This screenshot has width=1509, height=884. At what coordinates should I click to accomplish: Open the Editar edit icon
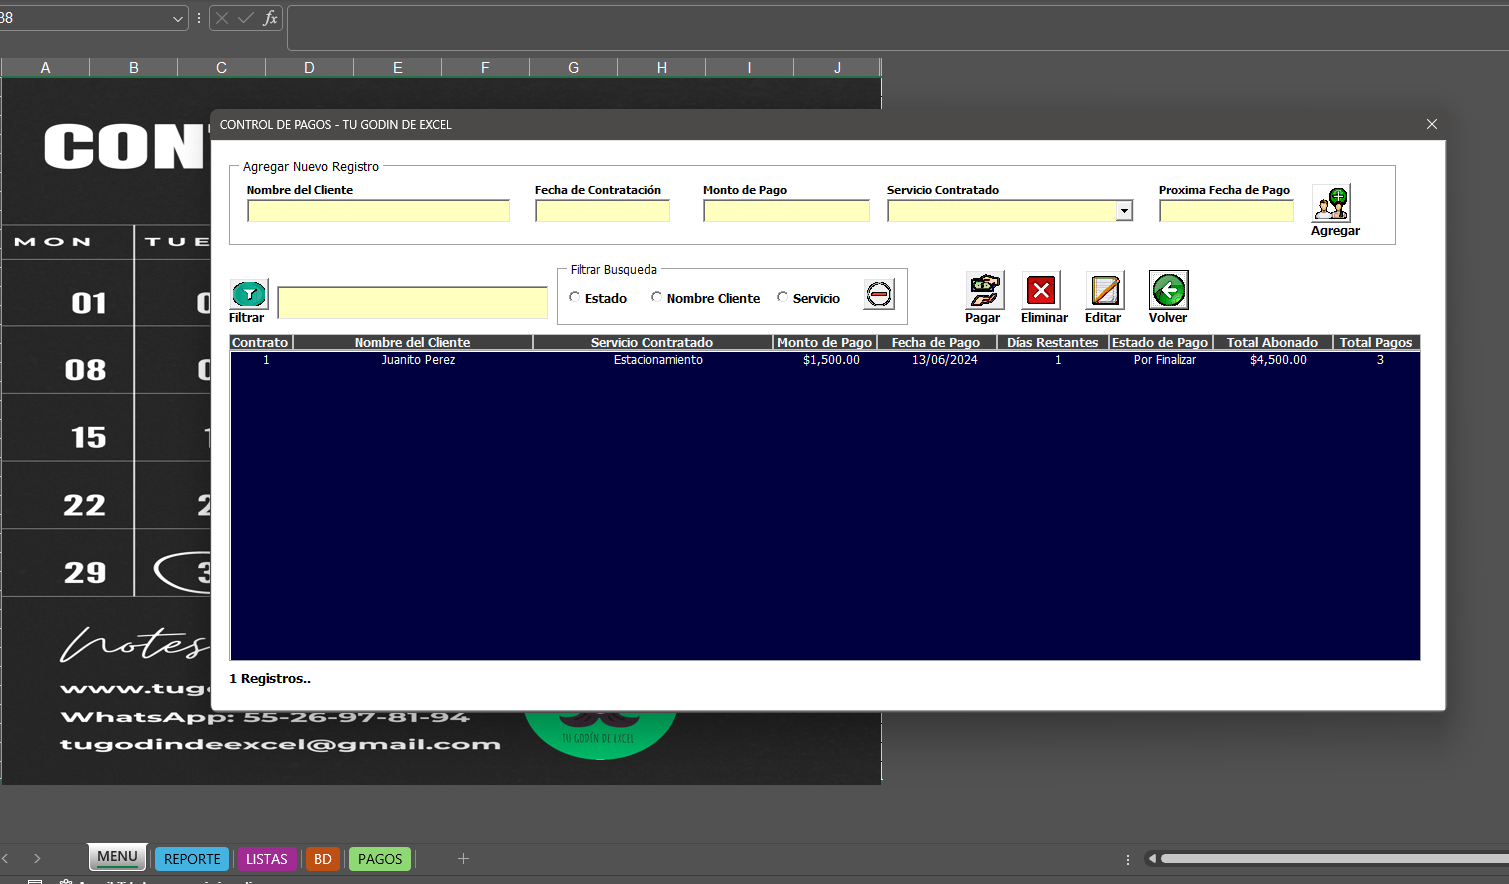(x=1104, y=290)
